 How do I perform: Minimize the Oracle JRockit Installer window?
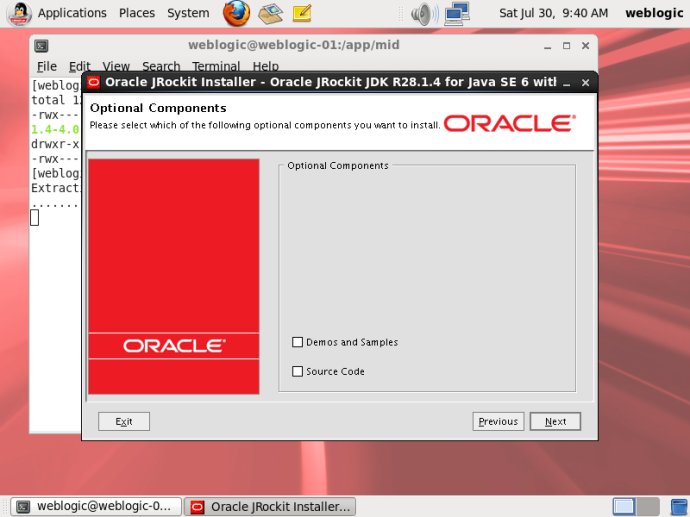(x=567, y=83)
